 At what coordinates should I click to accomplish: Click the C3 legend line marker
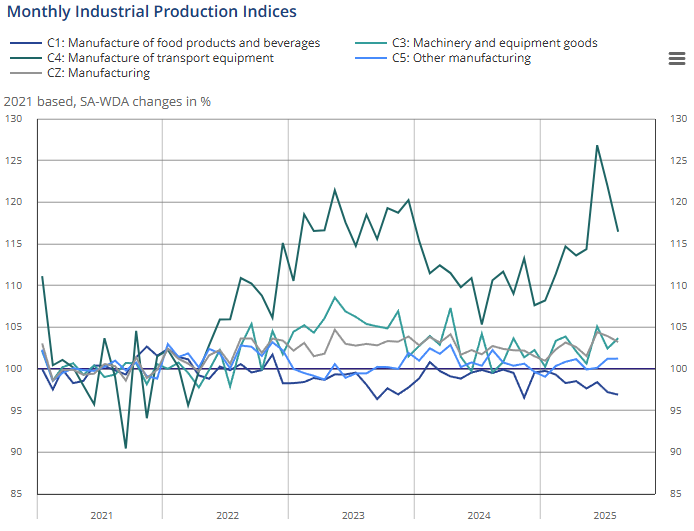tap(371, 43)
